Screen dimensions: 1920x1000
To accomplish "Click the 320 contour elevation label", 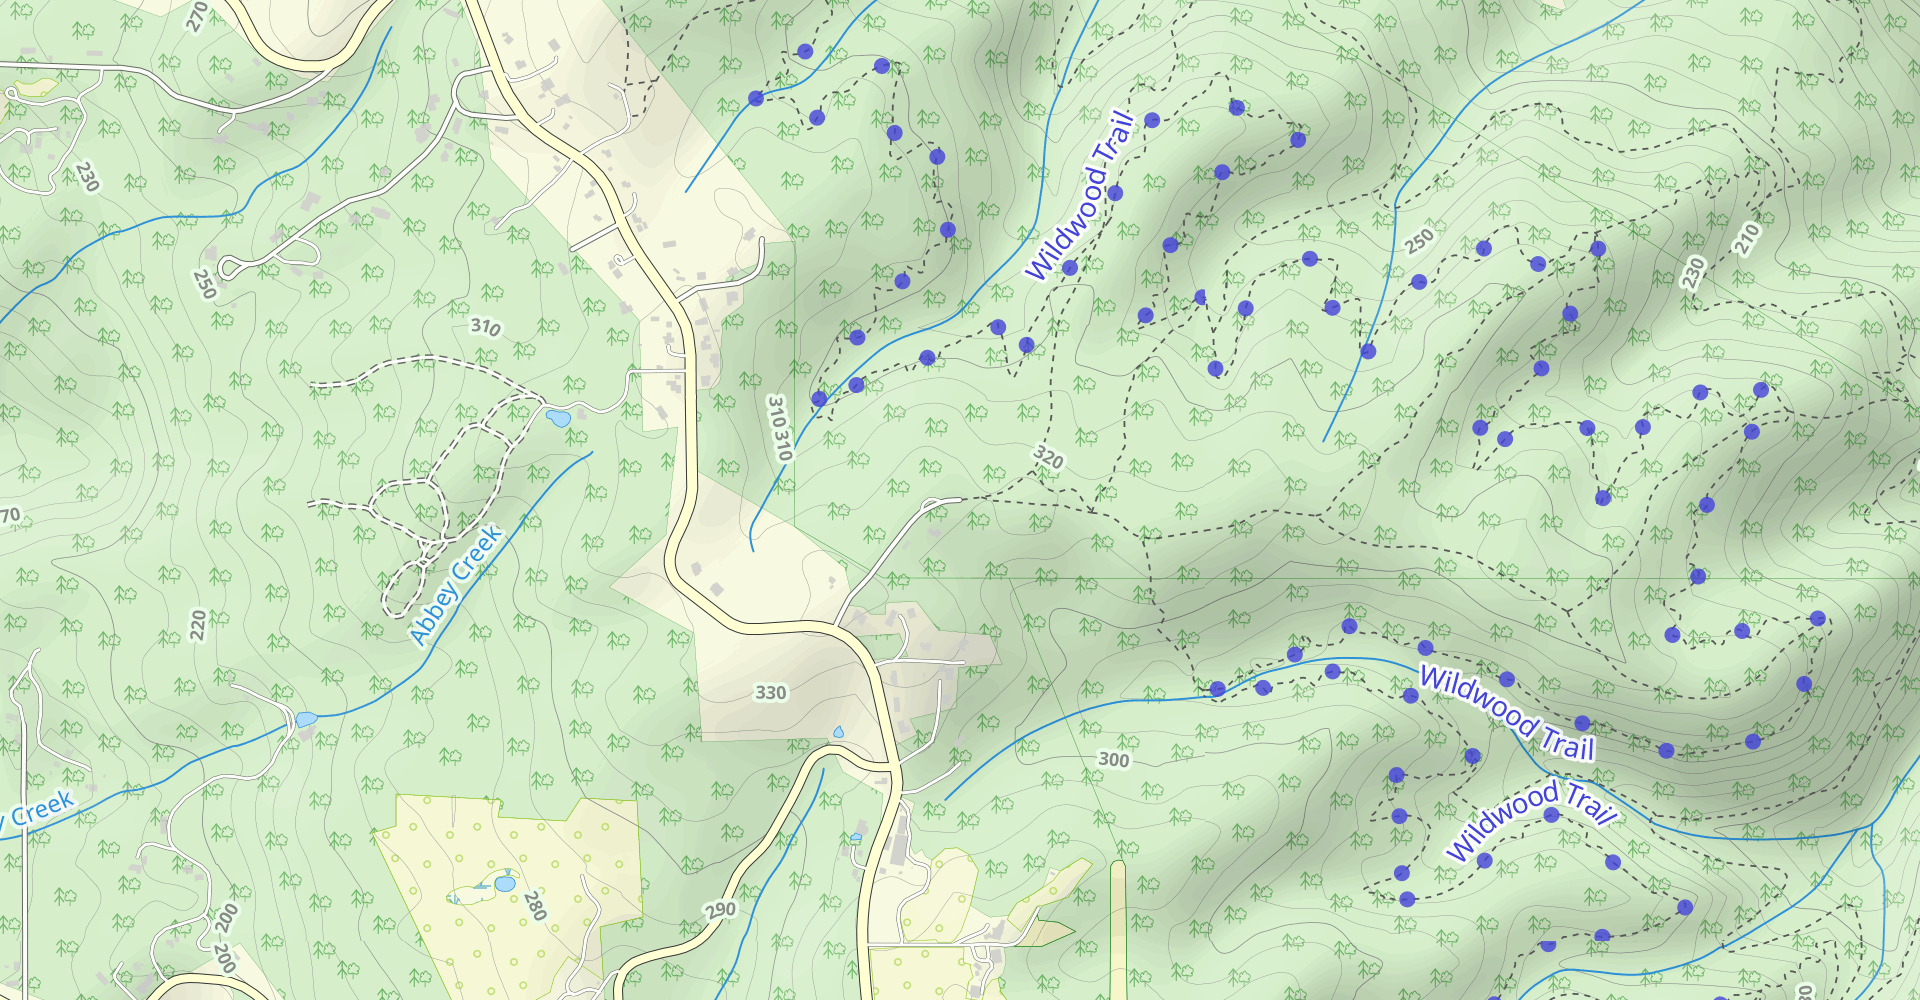I will [1048, 458].
